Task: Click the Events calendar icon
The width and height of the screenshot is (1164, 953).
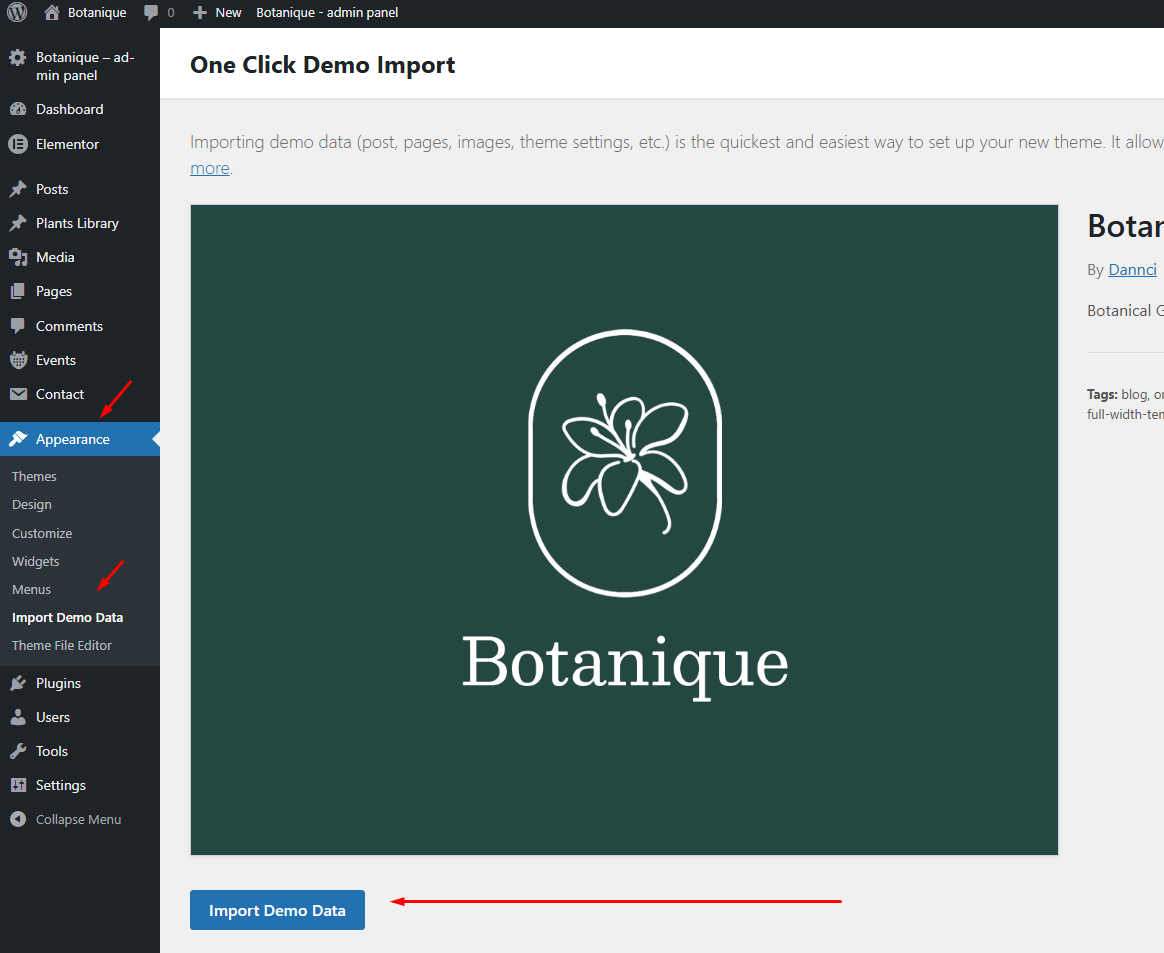Action: (18, 360)
